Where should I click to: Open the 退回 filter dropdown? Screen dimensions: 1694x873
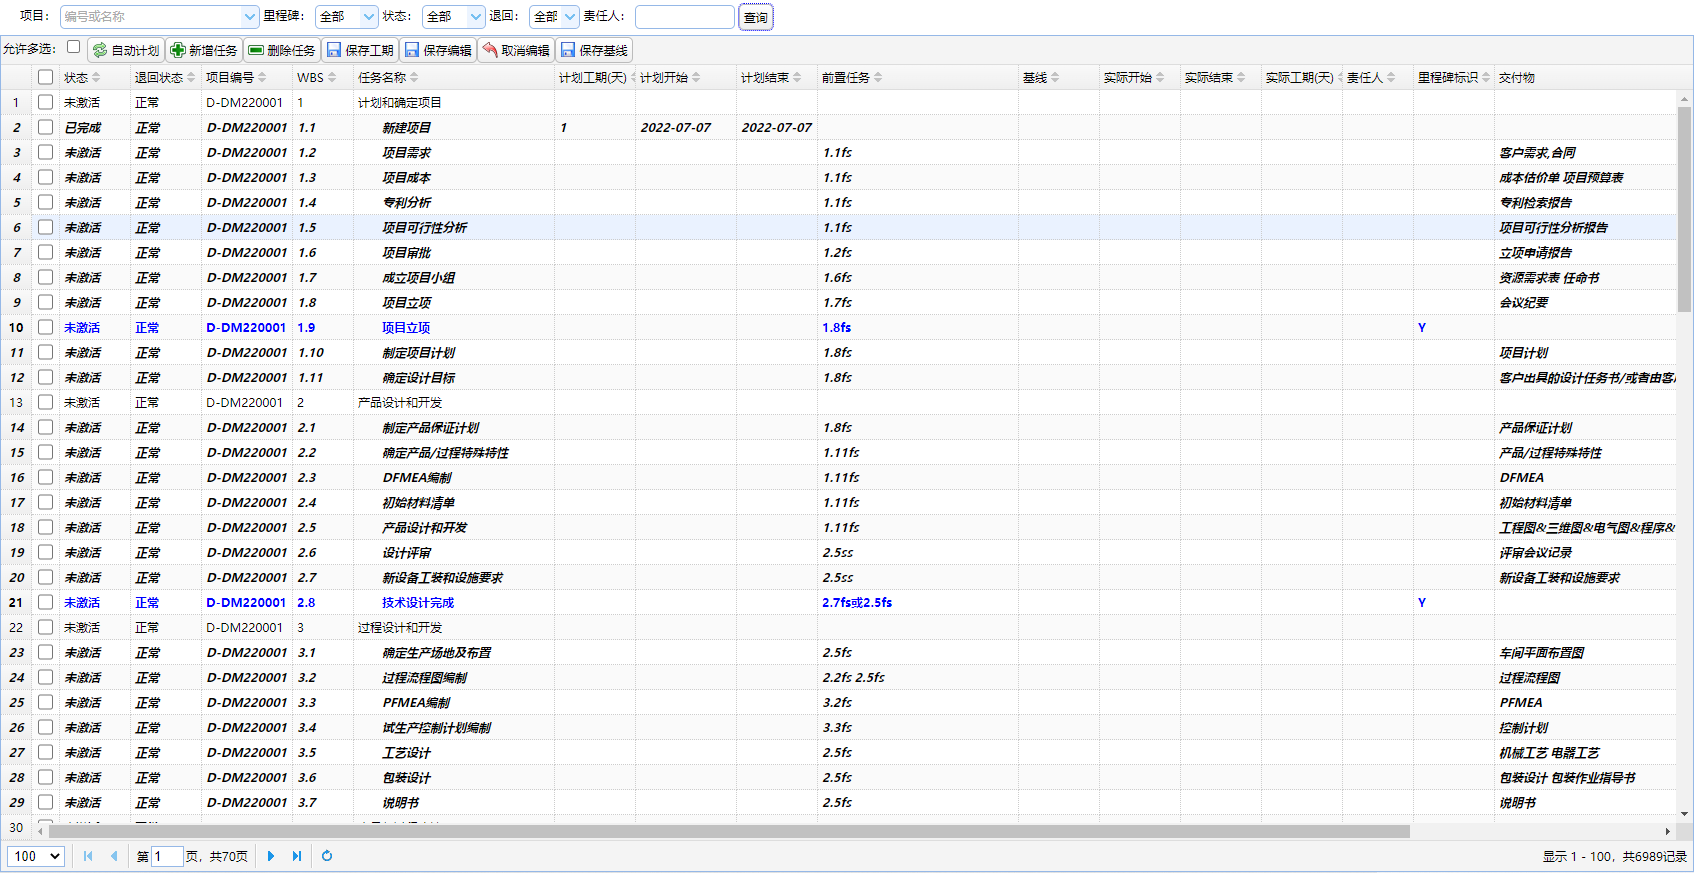coord(570,17)
